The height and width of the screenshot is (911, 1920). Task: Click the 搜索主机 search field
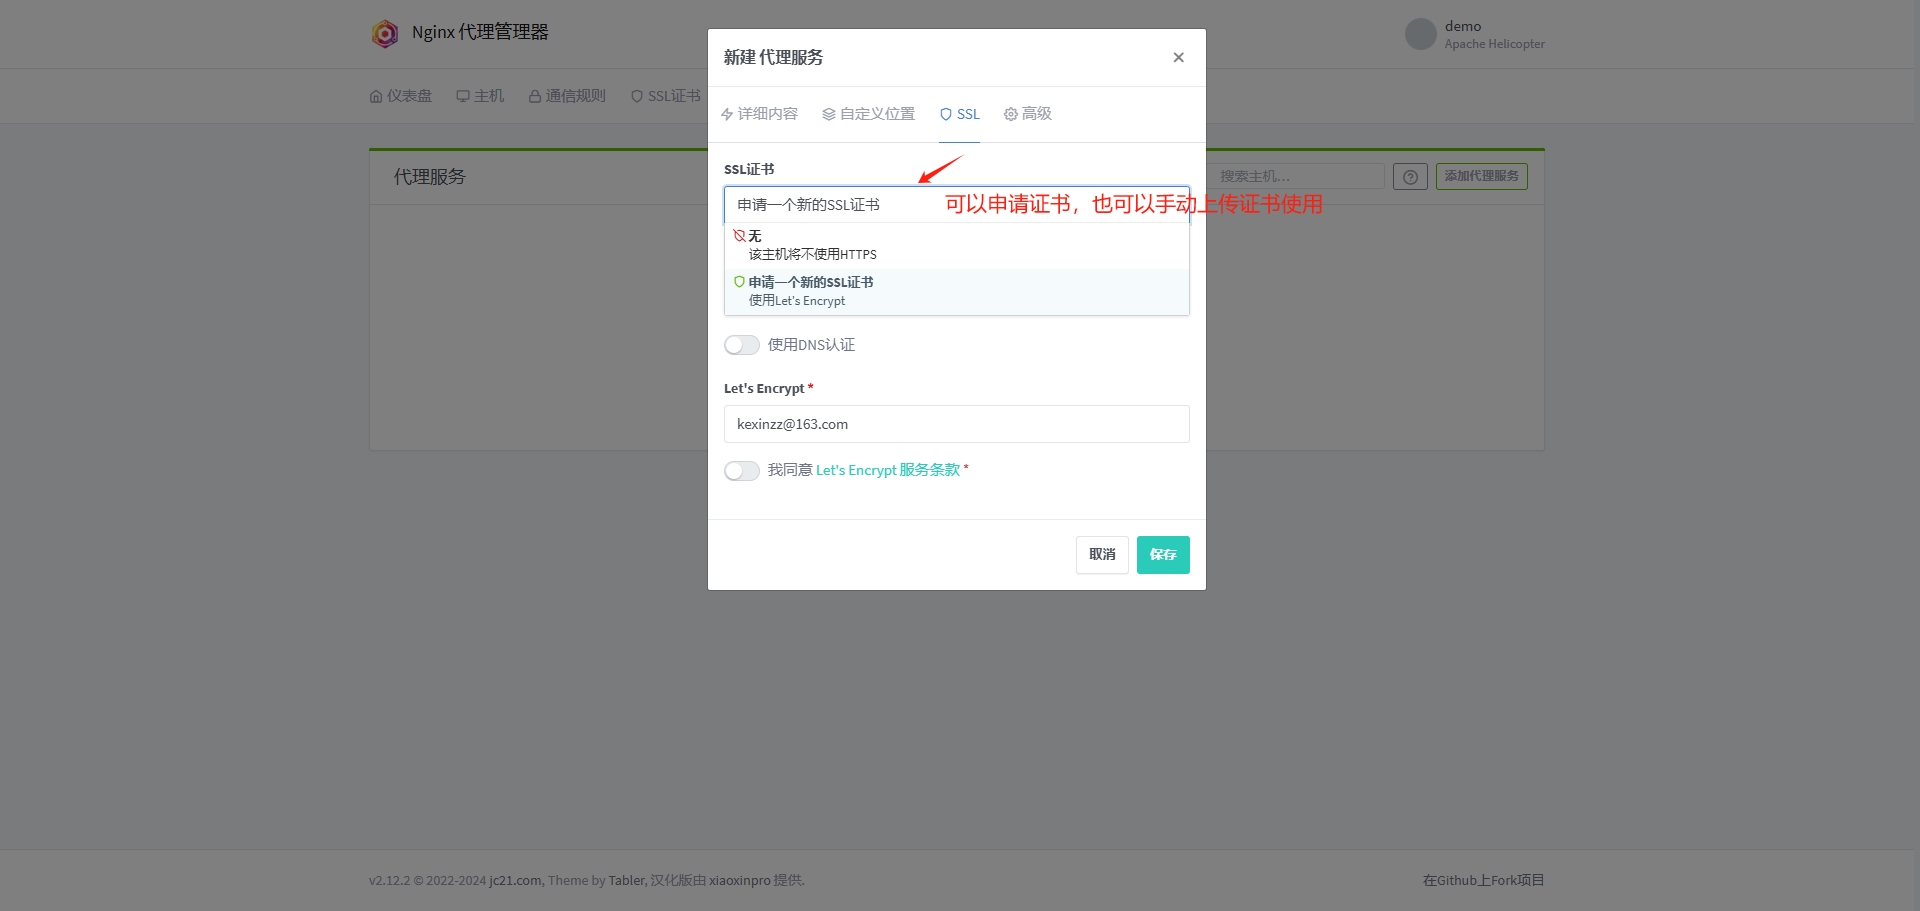(x=1295, y=176)
